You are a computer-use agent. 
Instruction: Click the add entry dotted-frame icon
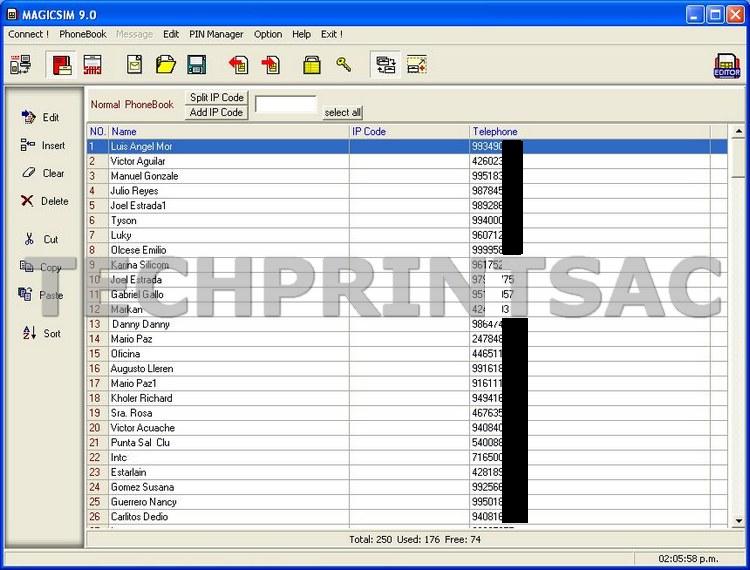pyautogui.click(x=417, y=65)
